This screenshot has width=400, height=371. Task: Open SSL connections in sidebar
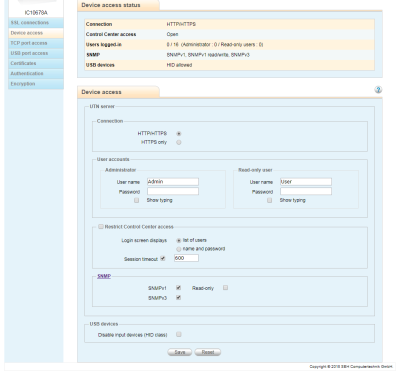tap(36, 23)
